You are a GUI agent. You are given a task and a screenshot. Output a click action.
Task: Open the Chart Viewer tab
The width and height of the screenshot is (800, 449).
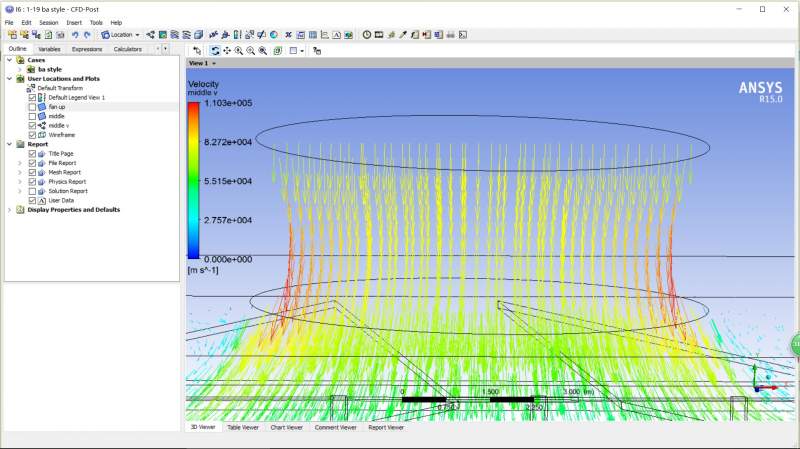(285, 427)
